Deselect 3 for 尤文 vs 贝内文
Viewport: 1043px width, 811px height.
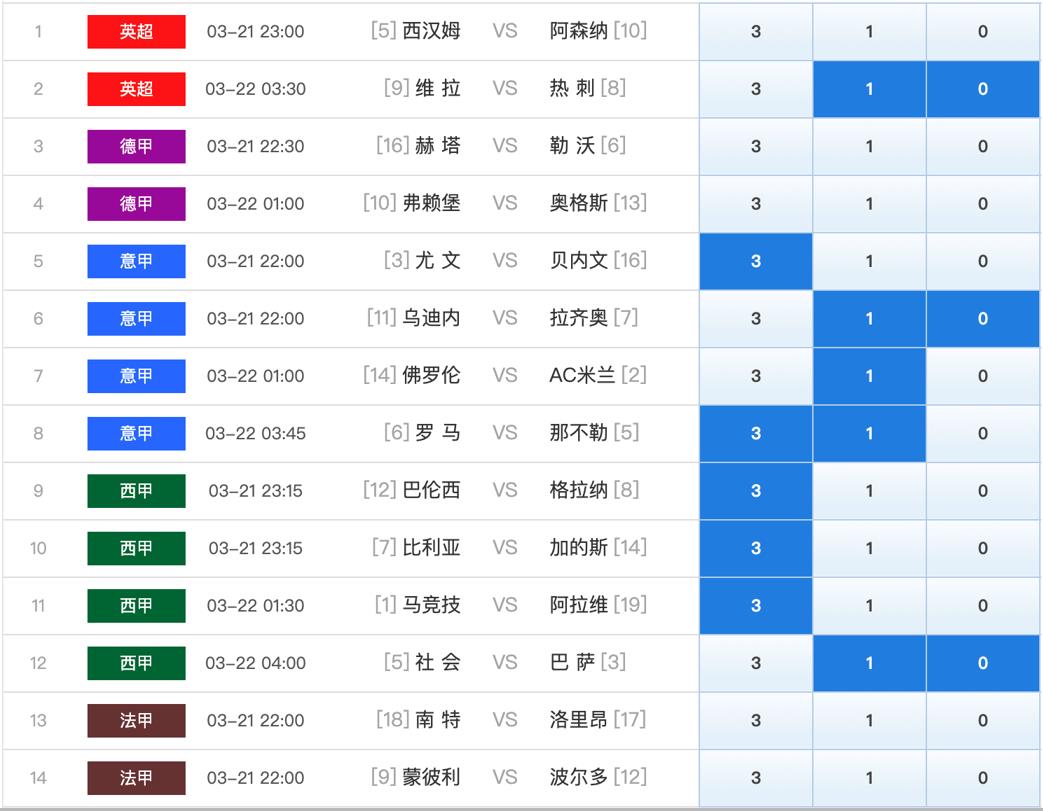[756, 261]
